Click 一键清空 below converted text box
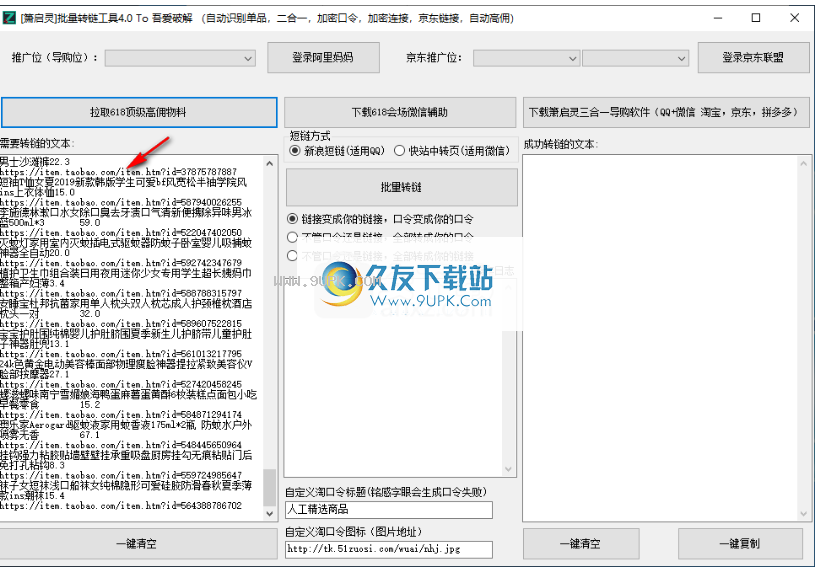This screenshot has width=821, height=568. click(581, 543)
